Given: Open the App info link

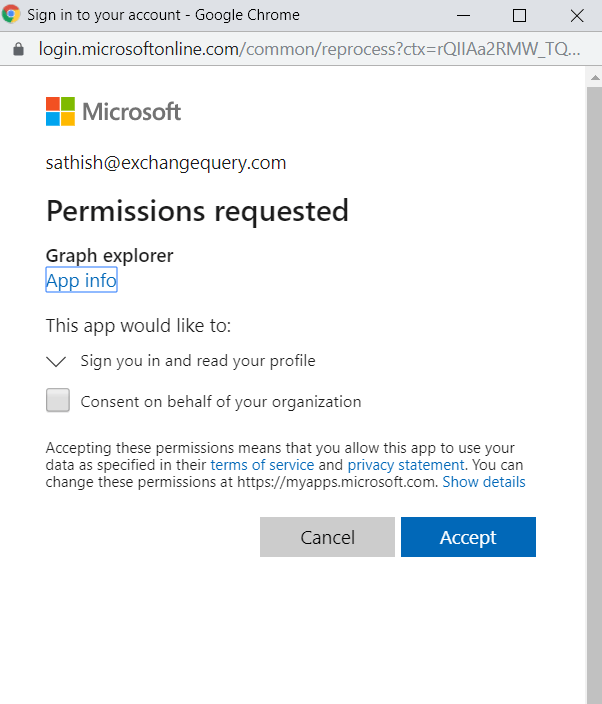Looking at the screenshot, I should pos(81,281).
